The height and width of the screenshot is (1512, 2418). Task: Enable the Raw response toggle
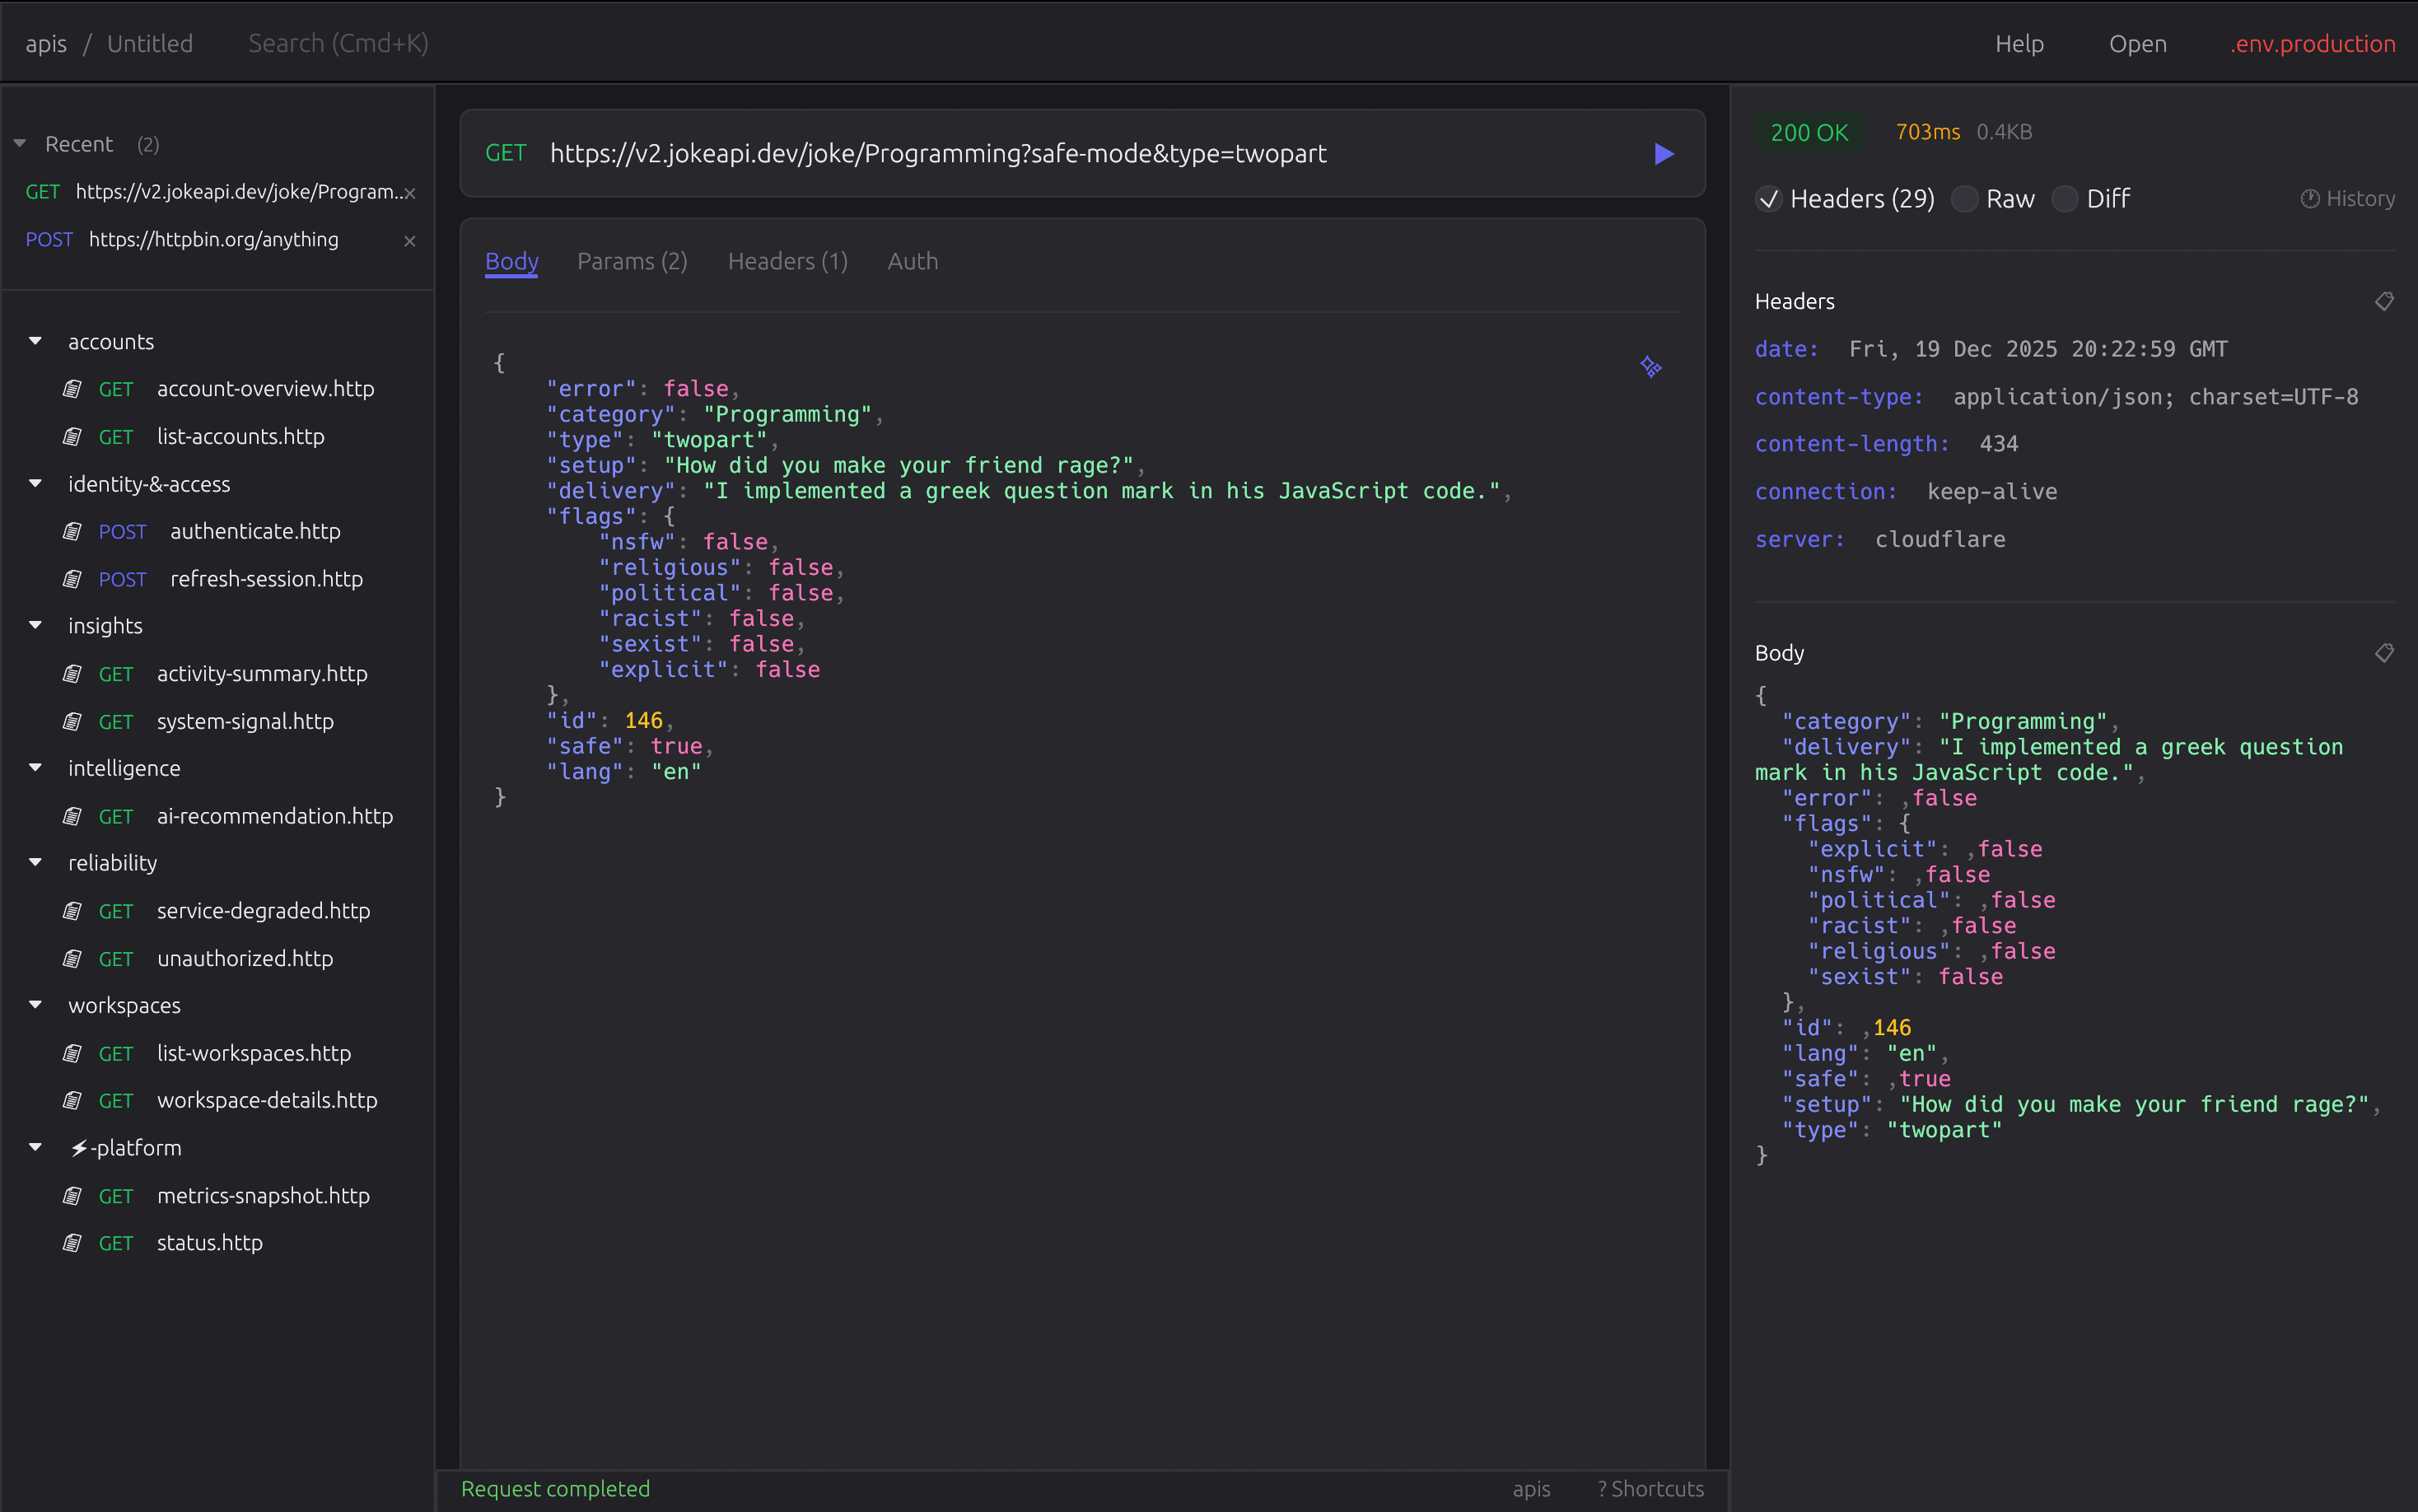pos(1964,199)
